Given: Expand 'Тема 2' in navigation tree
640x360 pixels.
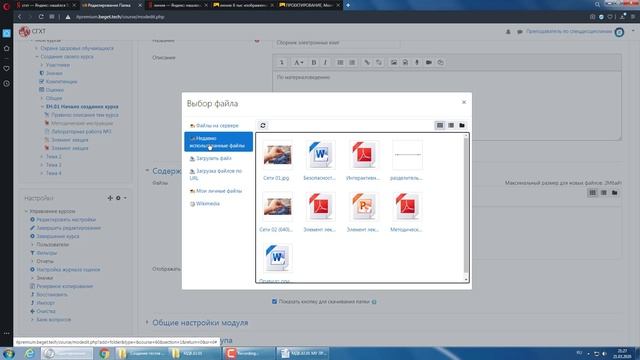Looking at the screenshot, I should point(42,156).
